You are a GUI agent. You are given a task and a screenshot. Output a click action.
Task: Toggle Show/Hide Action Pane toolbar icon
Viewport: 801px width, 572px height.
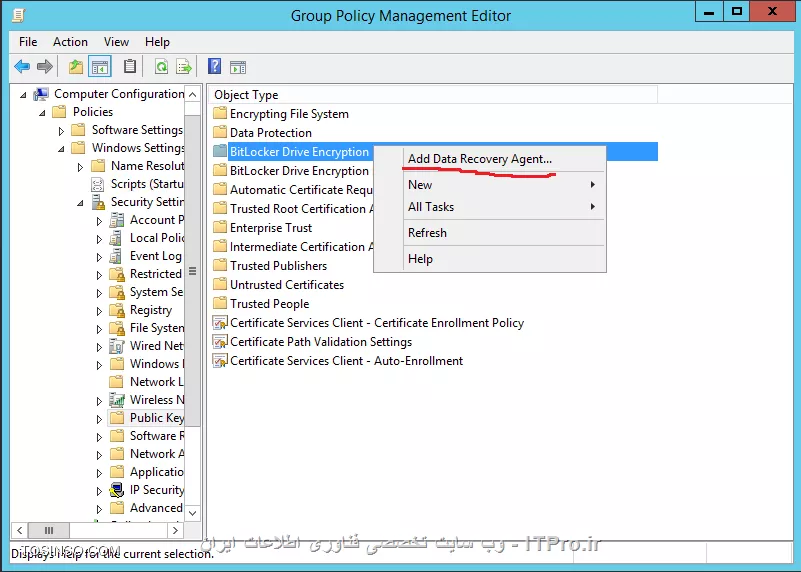click(x=238, y=67)
